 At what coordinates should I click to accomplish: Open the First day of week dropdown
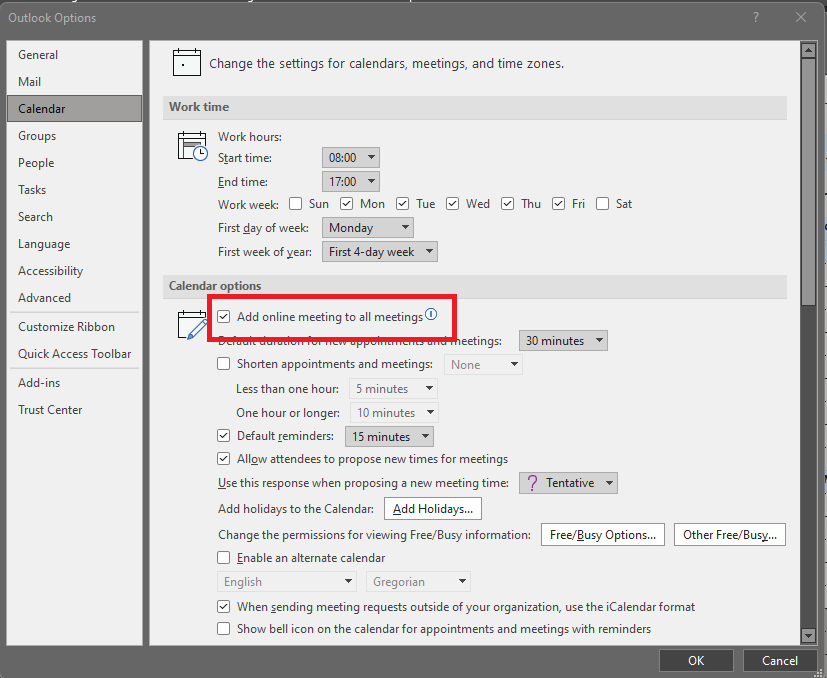point(368,228)
